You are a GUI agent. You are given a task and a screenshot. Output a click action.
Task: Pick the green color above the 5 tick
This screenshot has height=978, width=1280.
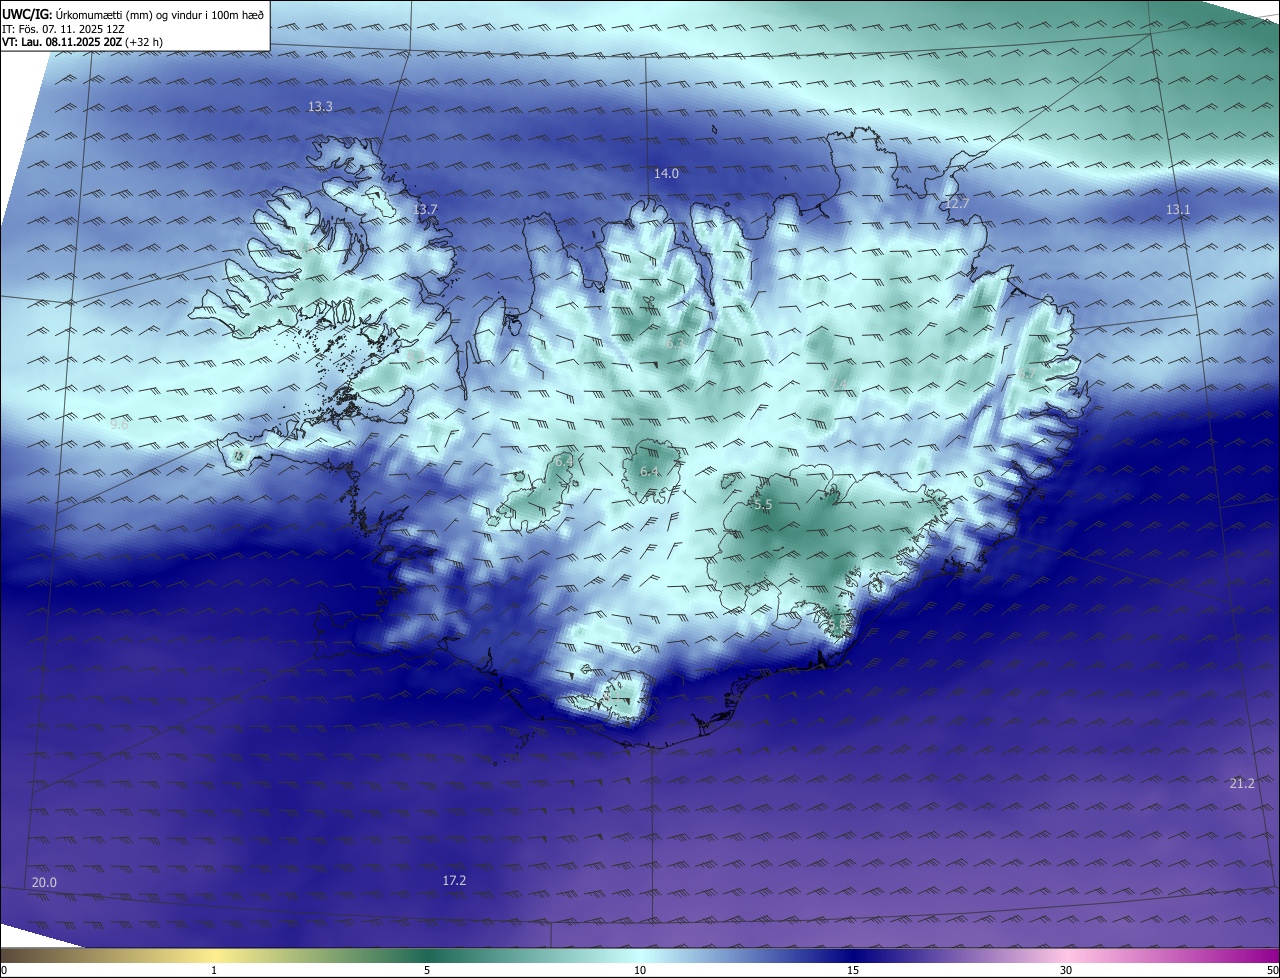coord(427,955)
